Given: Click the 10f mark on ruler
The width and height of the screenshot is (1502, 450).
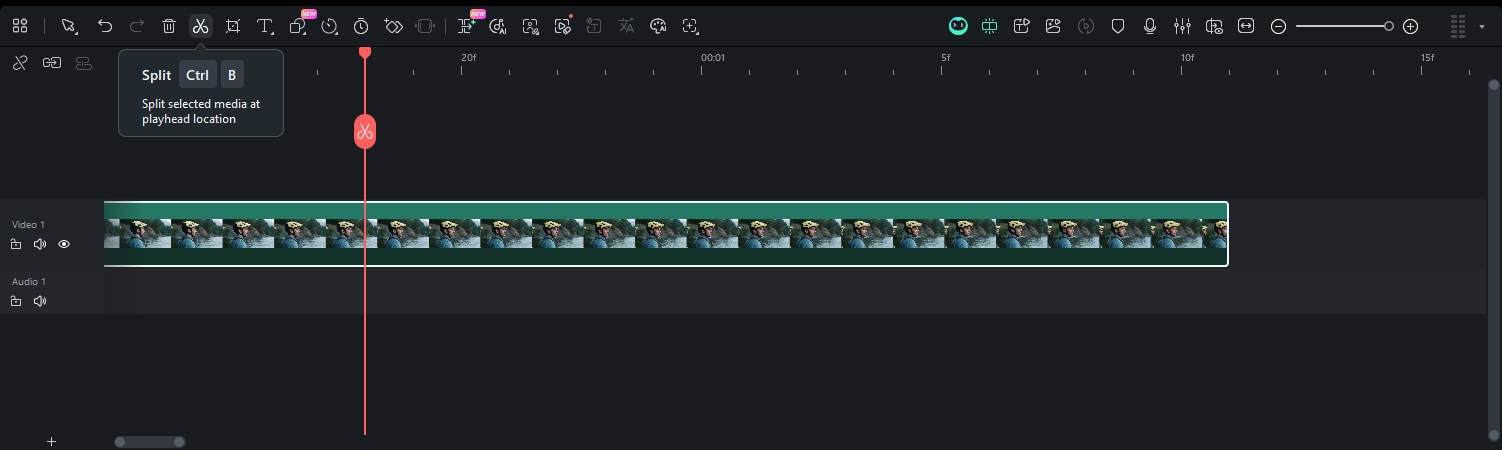Looking at the screenshot, I should coord(1187,58).
